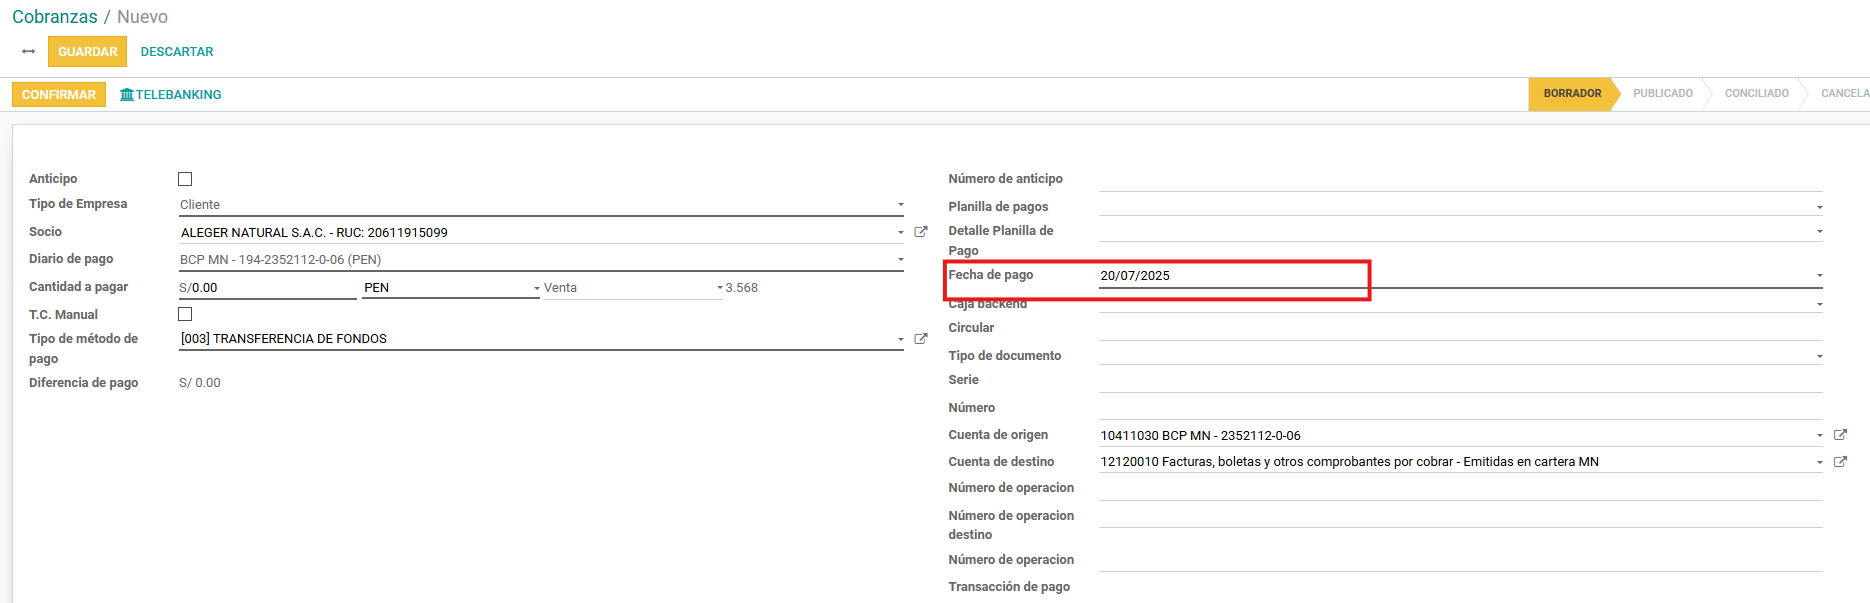Click the Telebanking button
The height and width of the screenshot is (603, 1870).
171,95
